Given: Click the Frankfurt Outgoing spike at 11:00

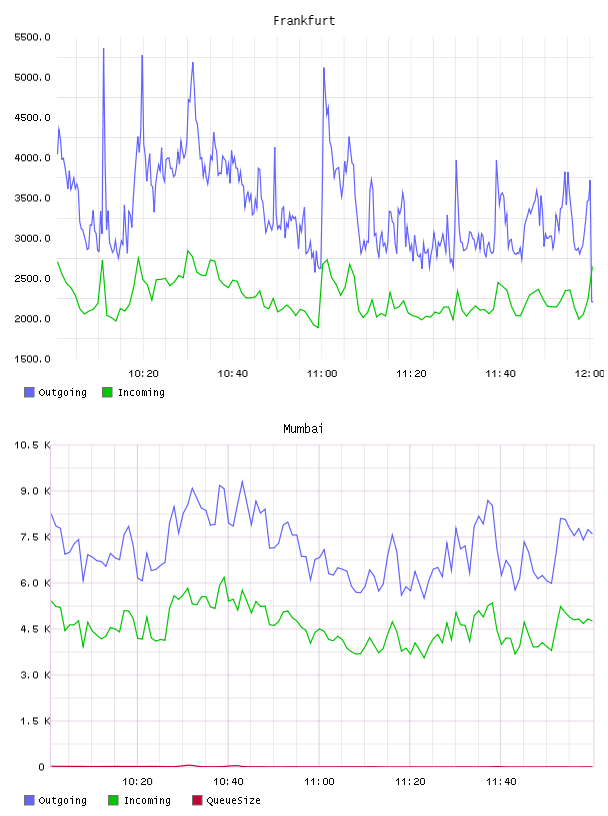Looking at the screenshot, I should point(324,69).
